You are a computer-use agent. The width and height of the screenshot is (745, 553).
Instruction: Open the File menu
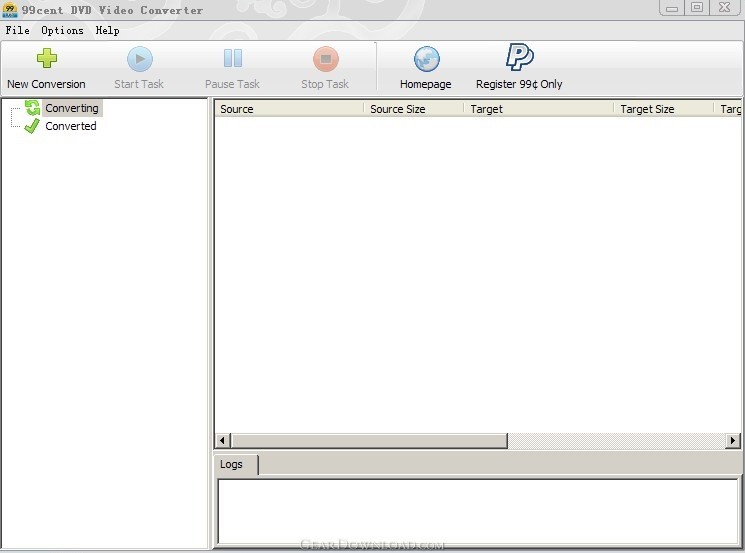pos(17,30)
